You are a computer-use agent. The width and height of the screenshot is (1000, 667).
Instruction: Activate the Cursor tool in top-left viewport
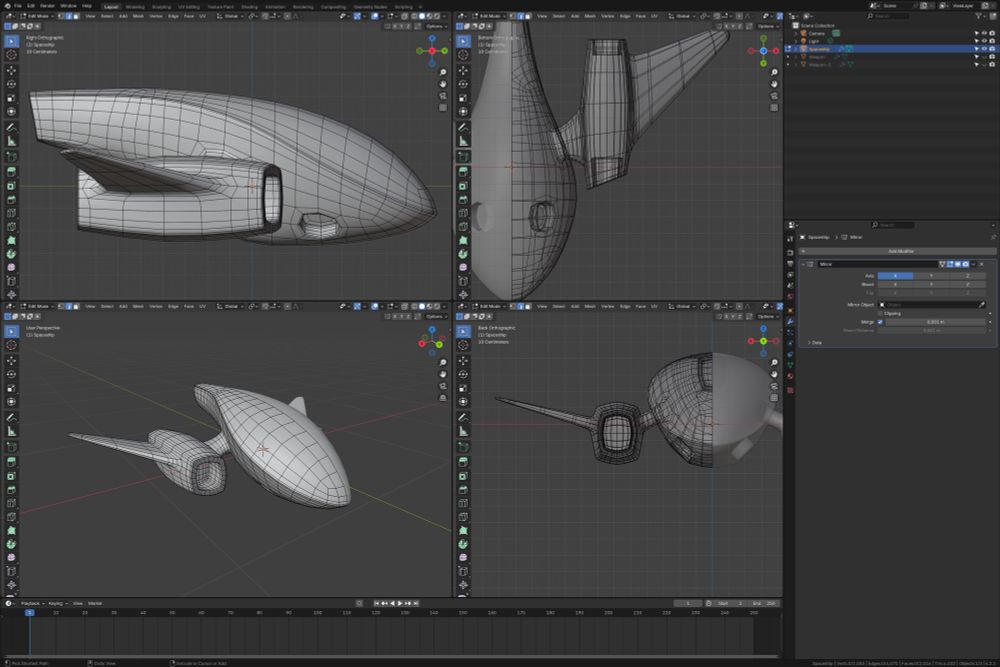click(12, 55)
